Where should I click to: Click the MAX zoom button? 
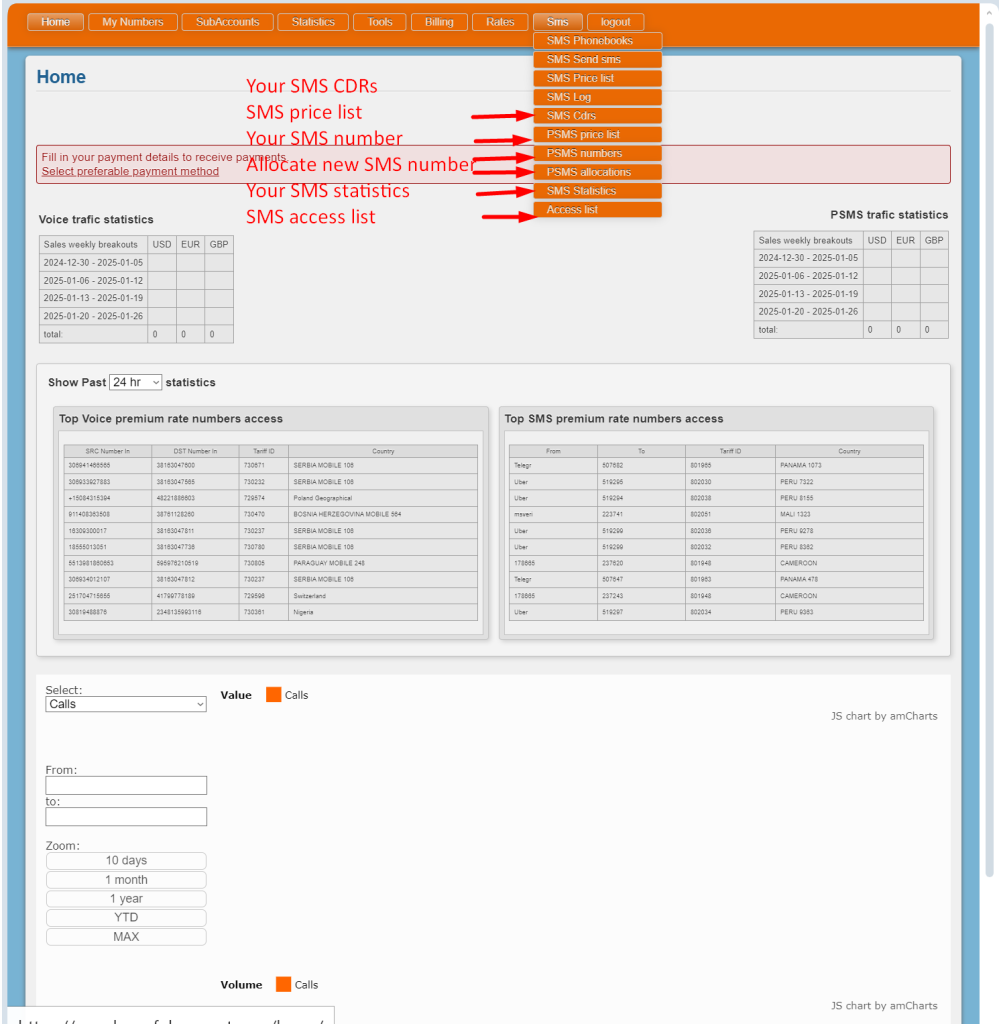[126, 936]
